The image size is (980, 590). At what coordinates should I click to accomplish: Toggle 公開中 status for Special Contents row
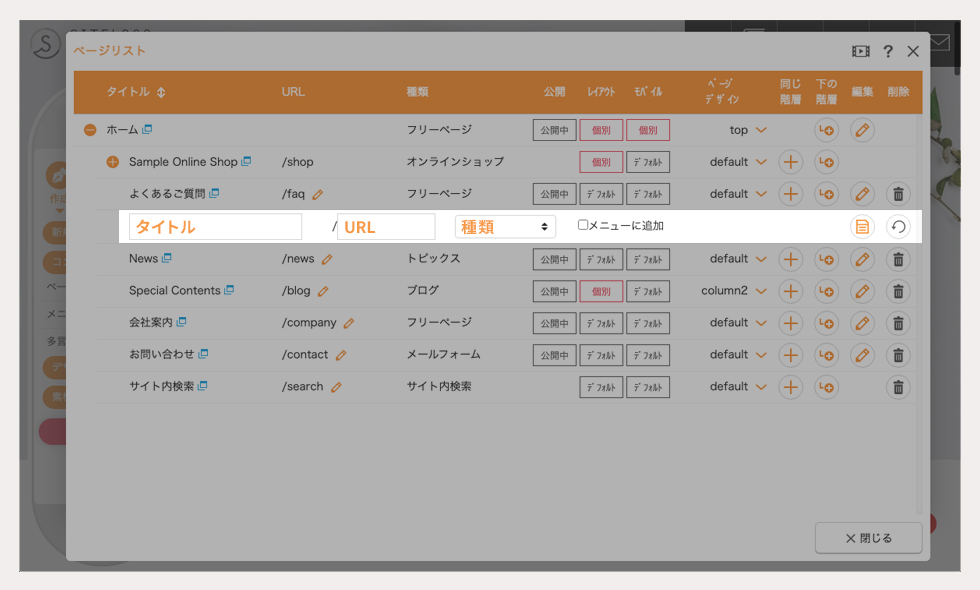554,291
